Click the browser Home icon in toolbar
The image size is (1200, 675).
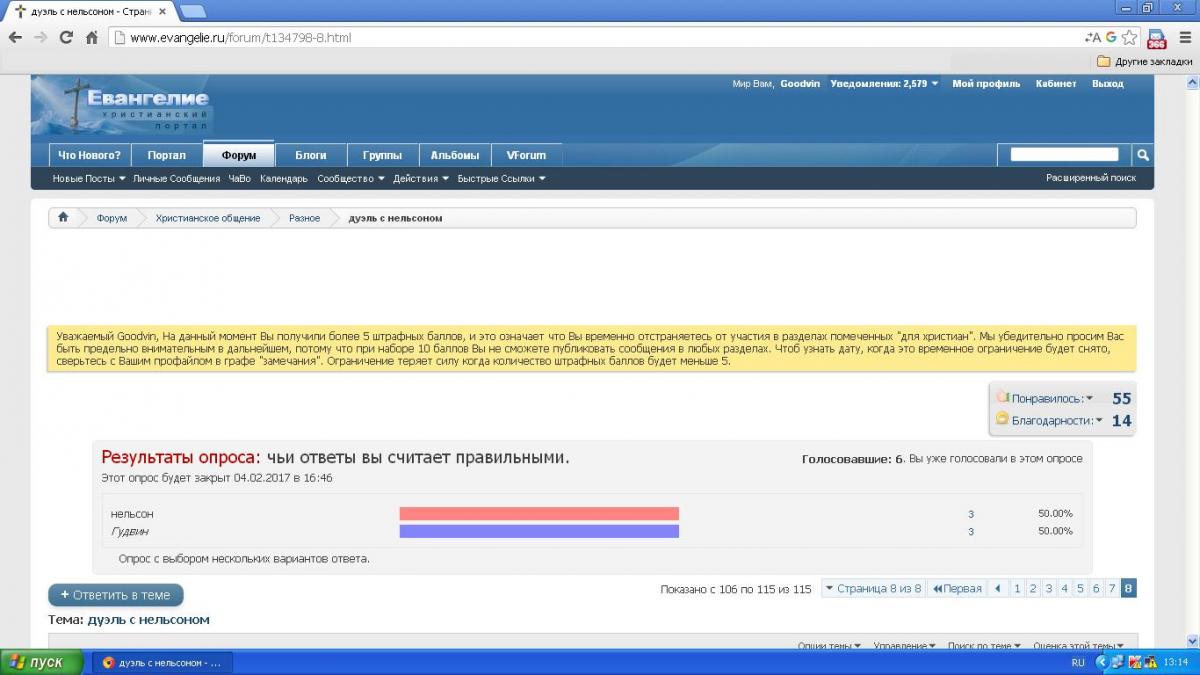coord(92,38)
